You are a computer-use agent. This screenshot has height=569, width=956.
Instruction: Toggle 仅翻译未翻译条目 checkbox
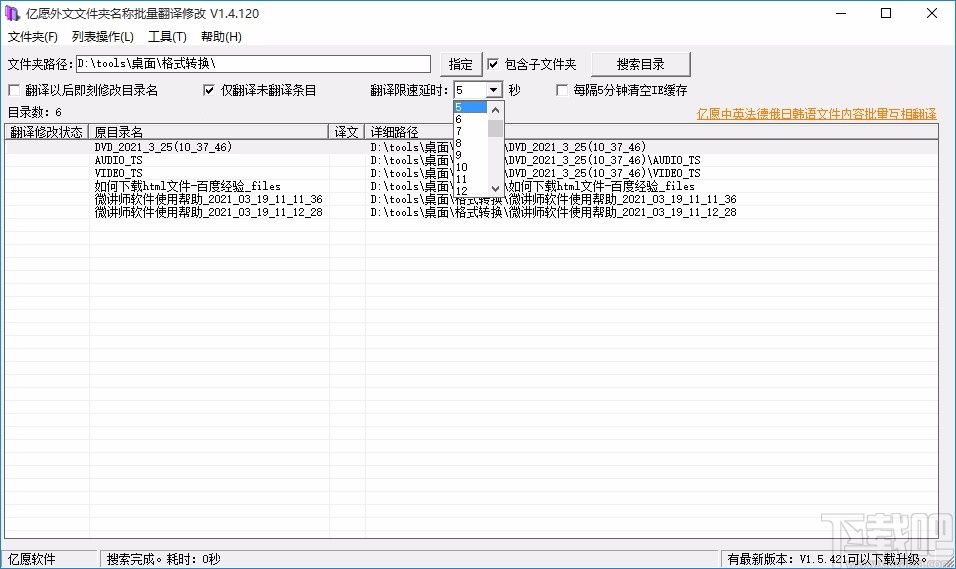[x=209, y=90]
